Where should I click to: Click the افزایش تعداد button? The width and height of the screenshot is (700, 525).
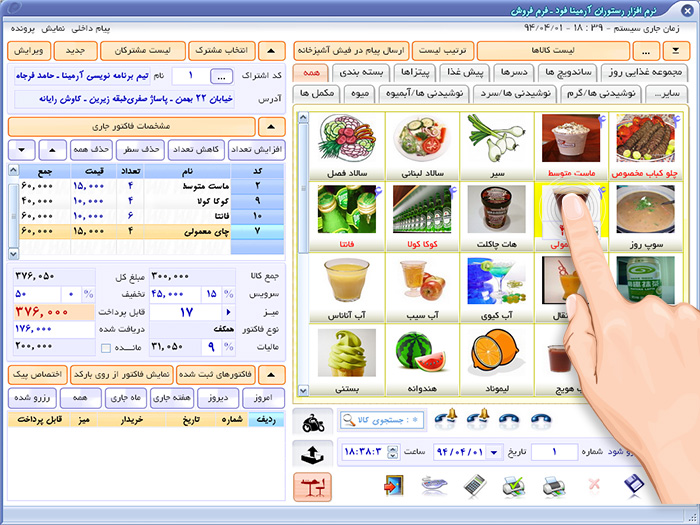click(x=256, y=150)
